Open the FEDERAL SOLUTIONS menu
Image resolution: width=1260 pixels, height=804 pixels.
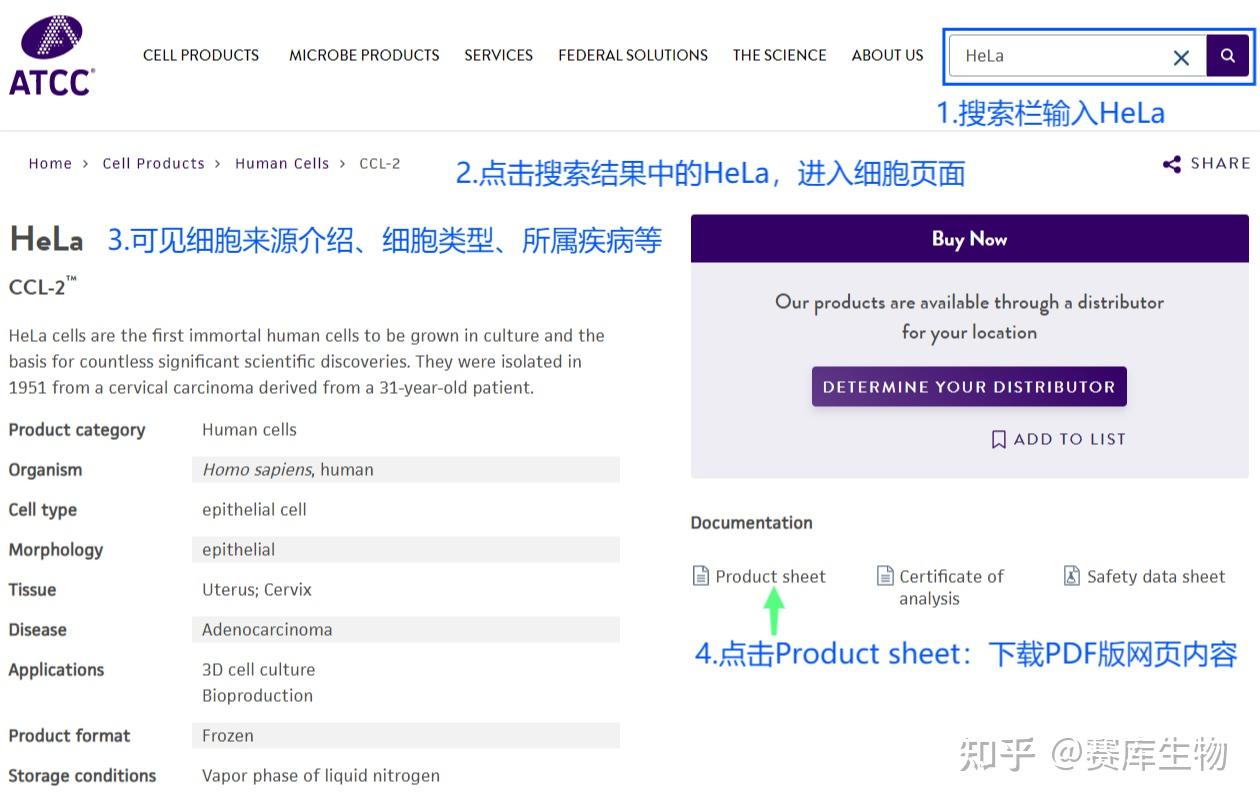tap(632, 55)
